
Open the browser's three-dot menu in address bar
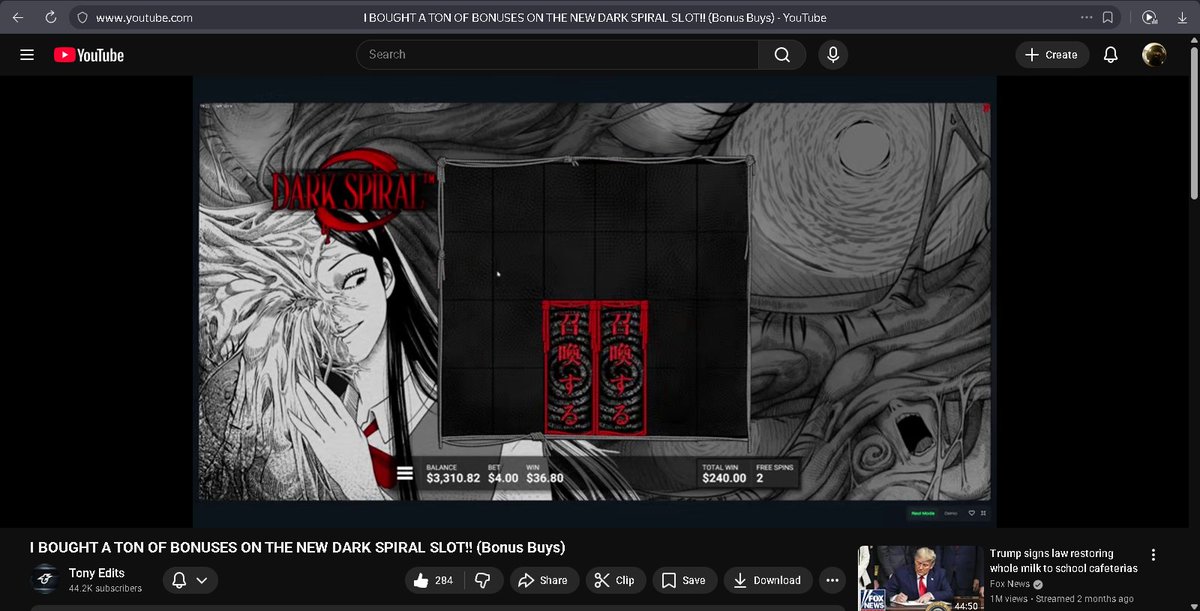pos(1087,17)
